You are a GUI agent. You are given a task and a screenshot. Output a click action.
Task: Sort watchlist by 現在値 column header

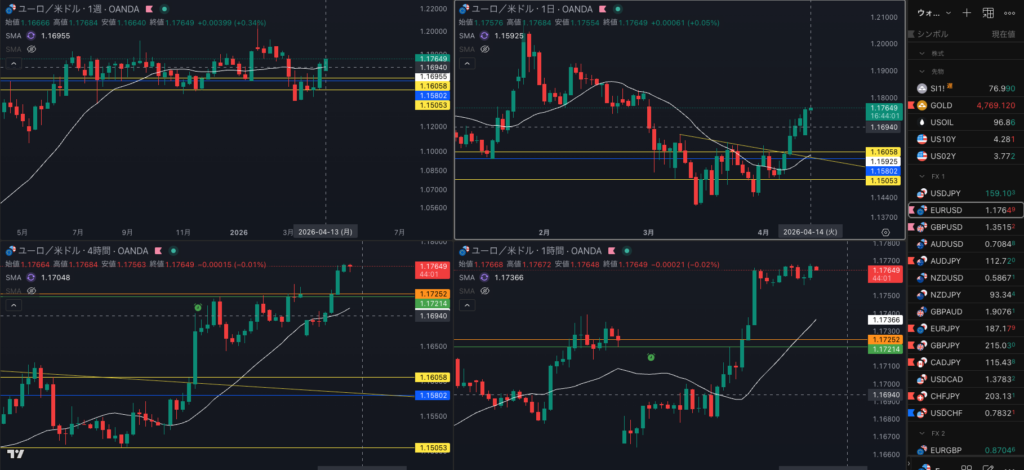1002,34
